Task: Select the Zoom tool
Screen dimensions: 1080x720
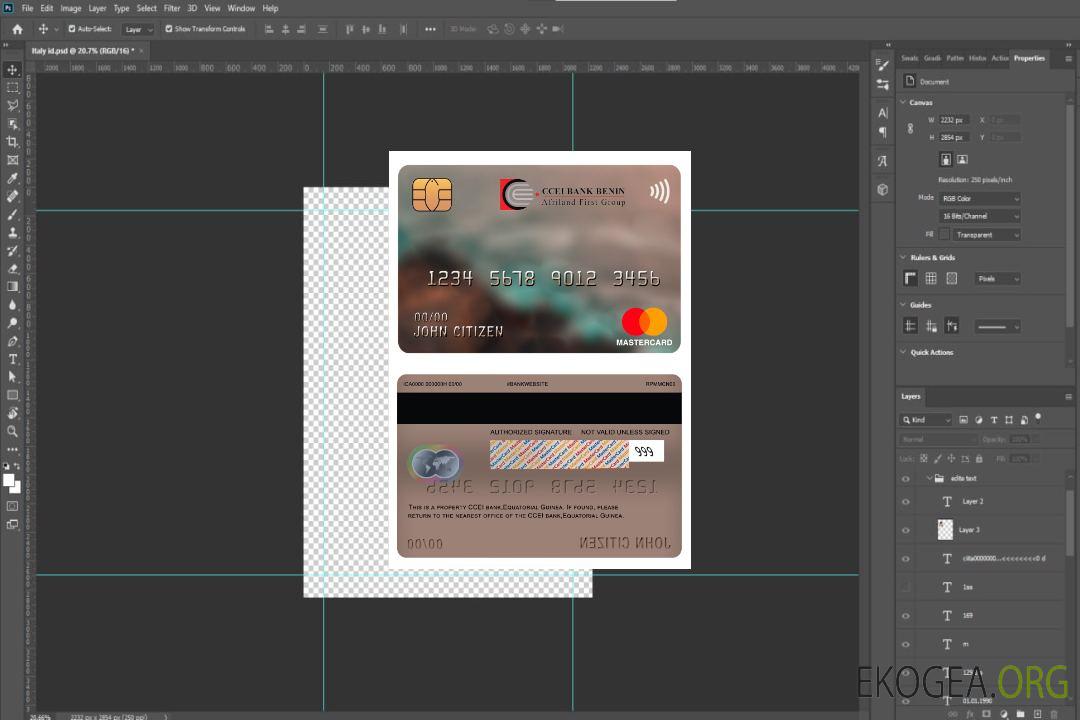Action: [12, 431]
